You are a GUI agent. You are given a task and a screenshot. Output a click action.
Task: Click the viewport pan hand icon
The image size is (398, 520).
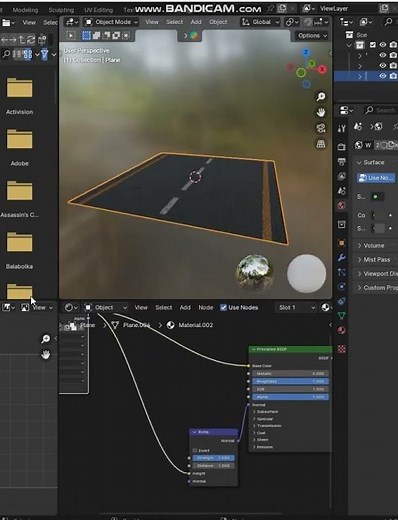(321, 112)
